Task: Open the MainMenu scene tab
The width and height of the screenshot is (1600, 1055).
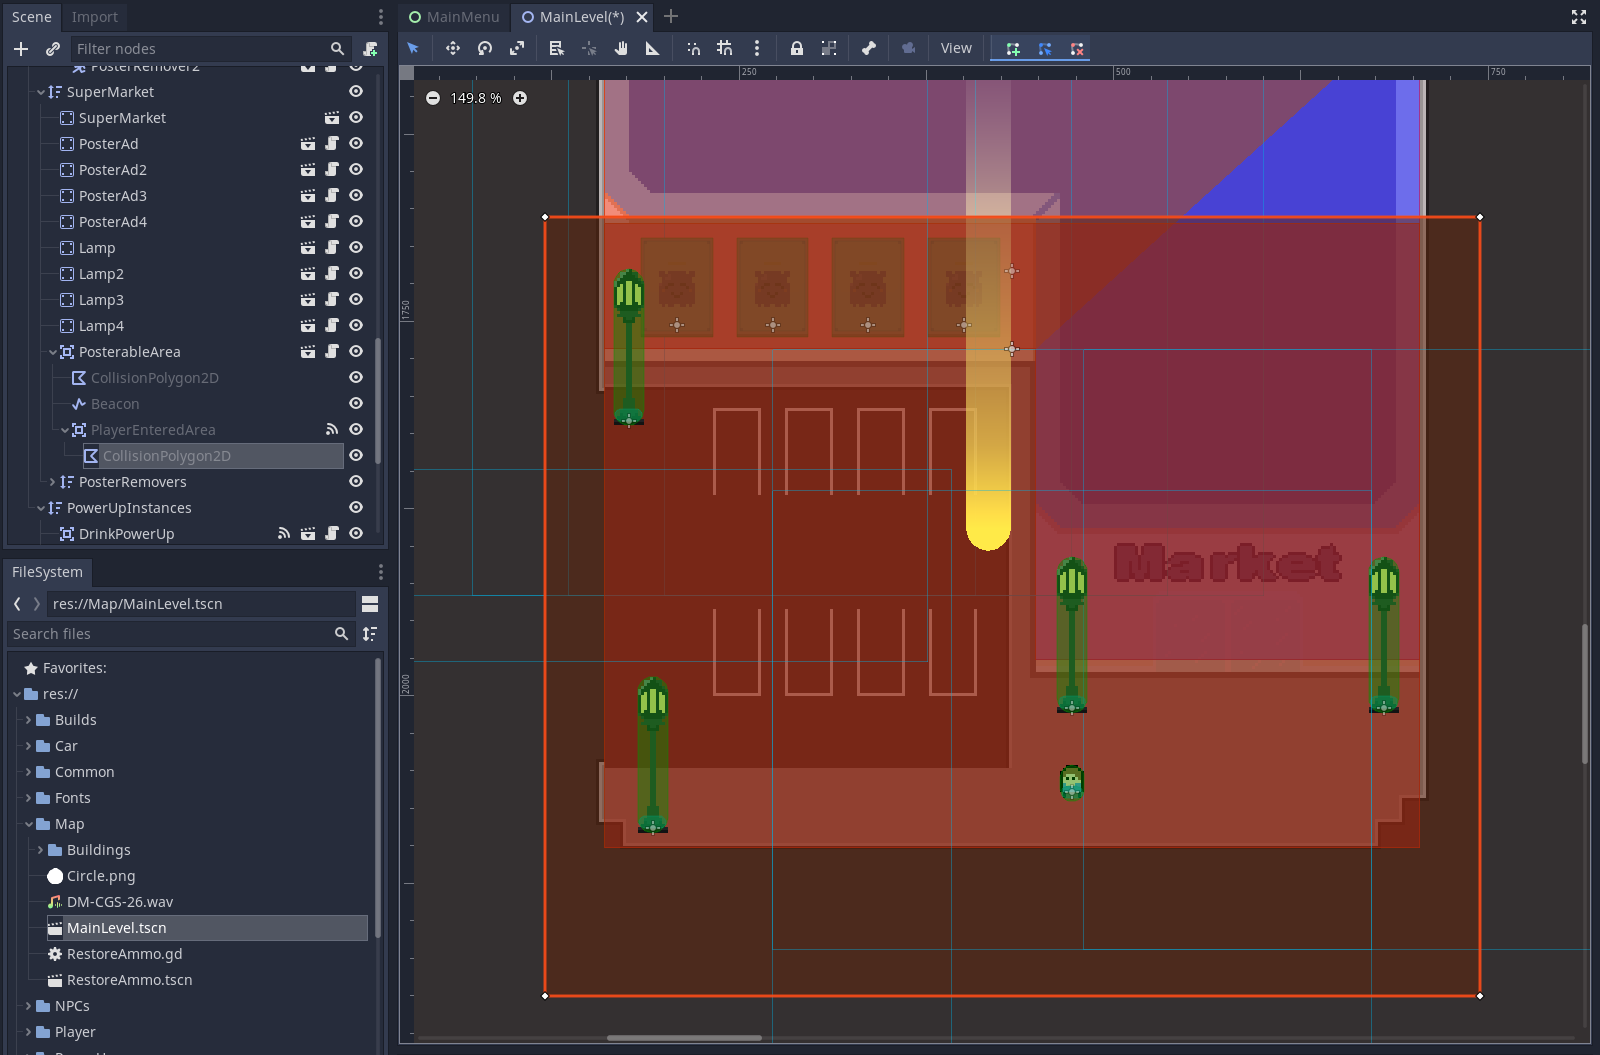Action: pos(455,17)
